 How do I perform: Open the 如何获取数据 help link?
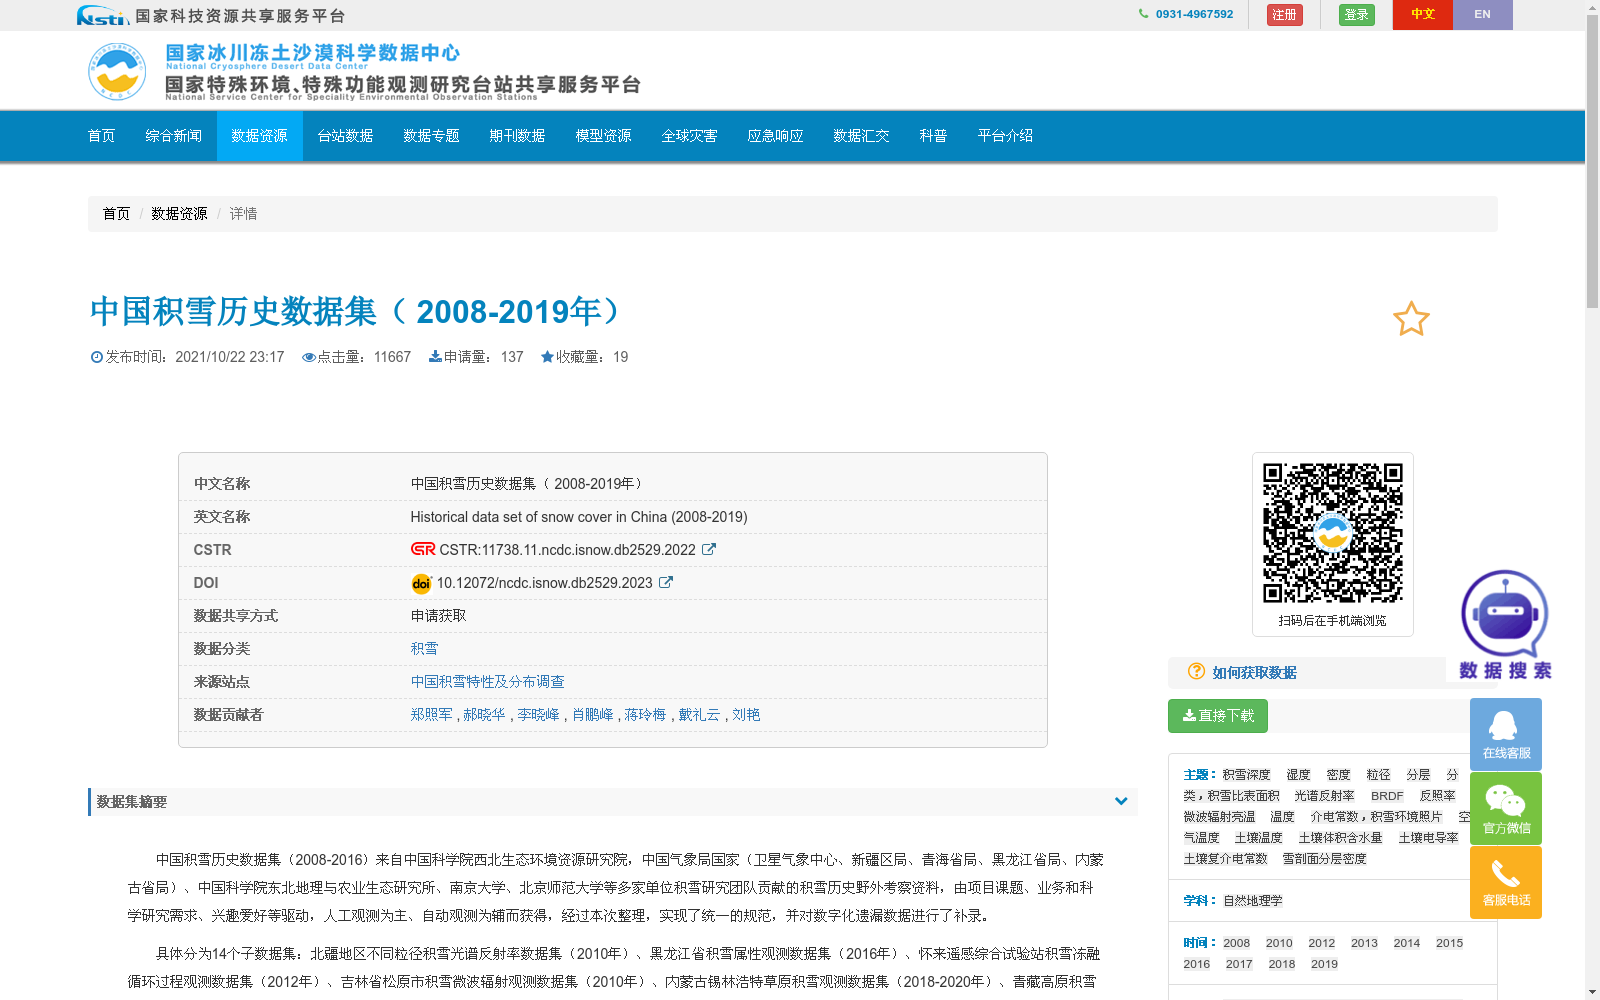pyautogui.click(x=1255, y=673)
